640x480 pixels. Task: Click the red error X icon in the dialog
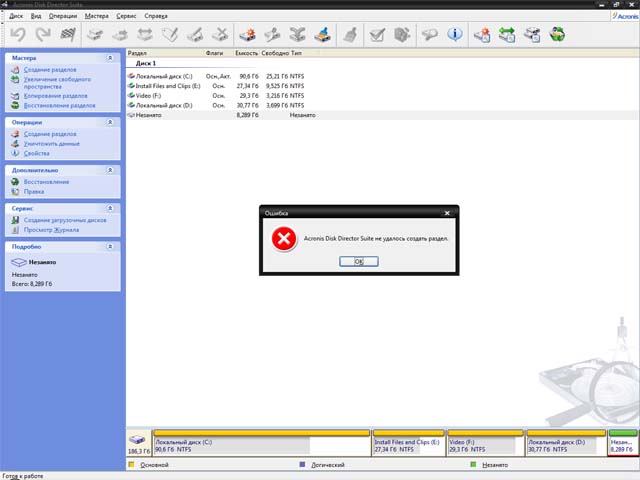point(284,239)
